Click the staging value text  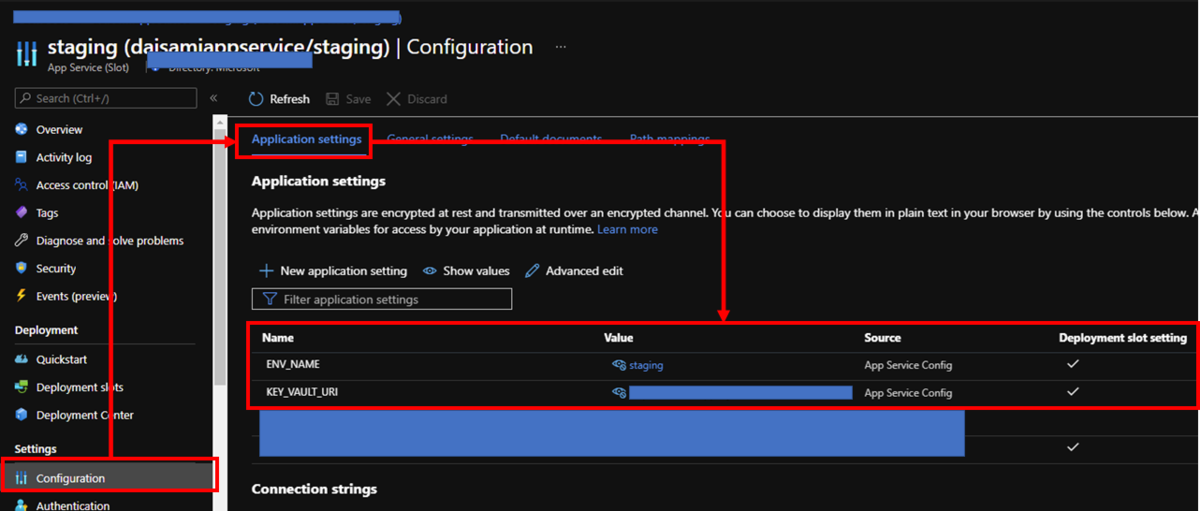click(646, 366)
